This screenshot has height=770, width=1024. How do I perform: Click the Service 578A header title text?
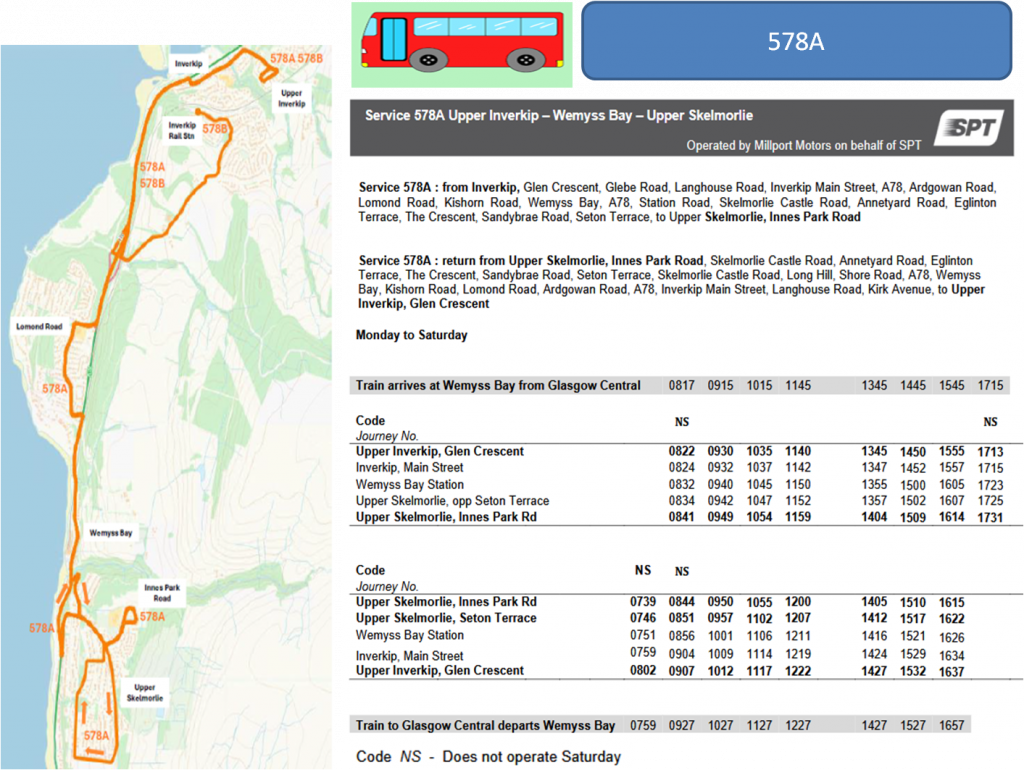558,116
